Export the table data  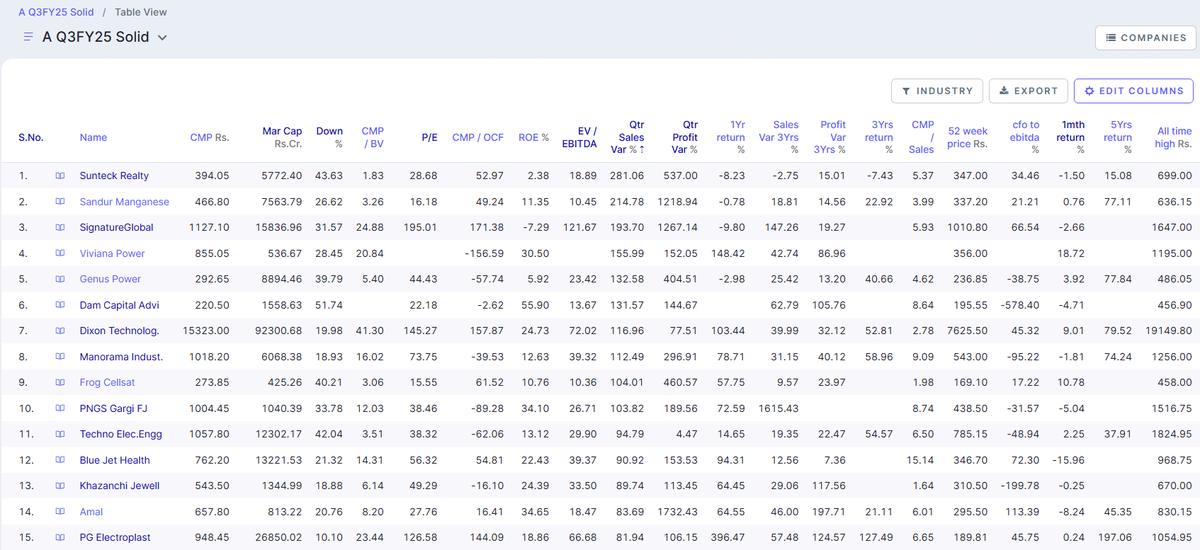coord(1029,91)
